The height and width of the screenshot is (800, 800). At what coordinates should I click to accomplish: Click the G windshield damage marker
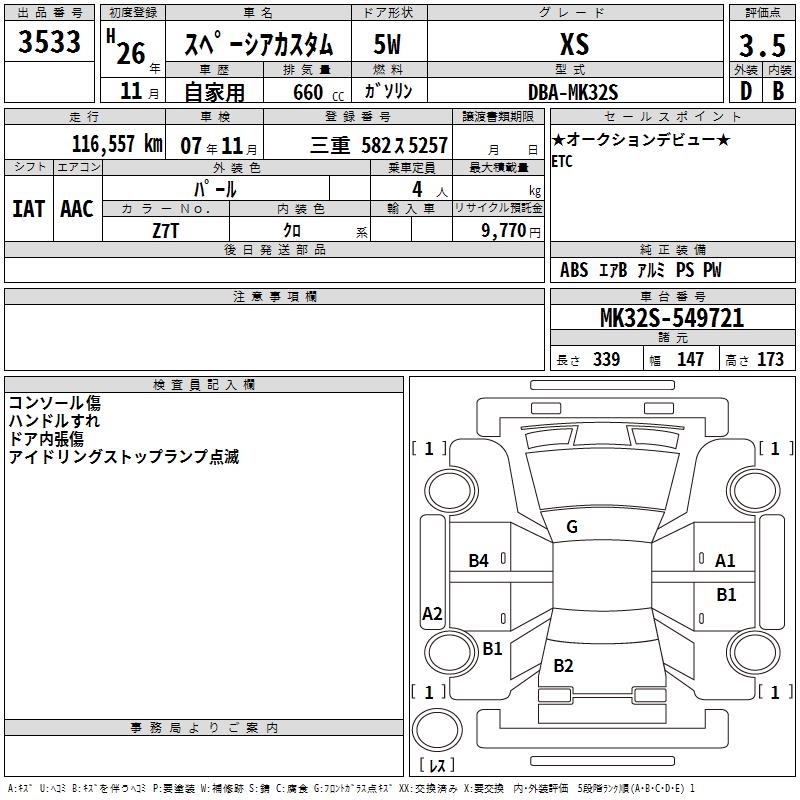coord(571,527)
